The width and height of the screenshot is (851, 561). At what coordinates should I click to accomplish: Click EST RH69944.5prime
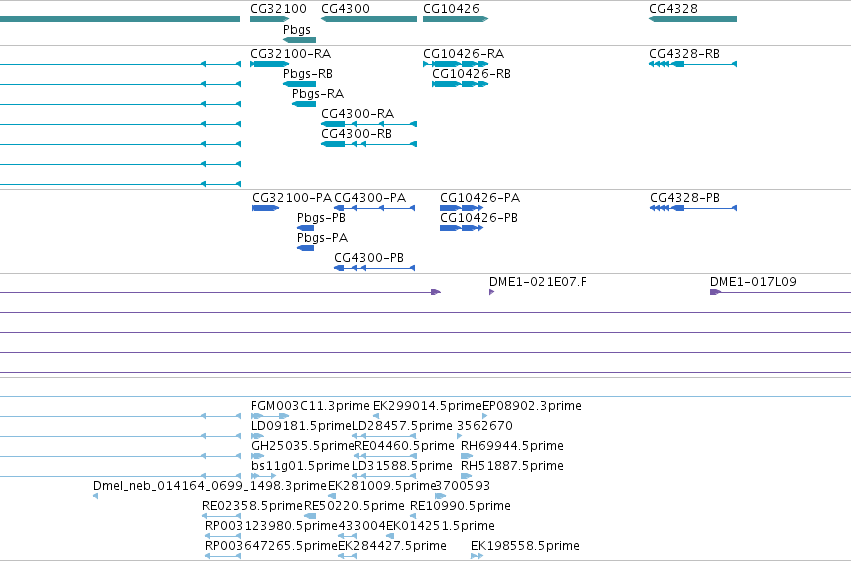(512, 446)
